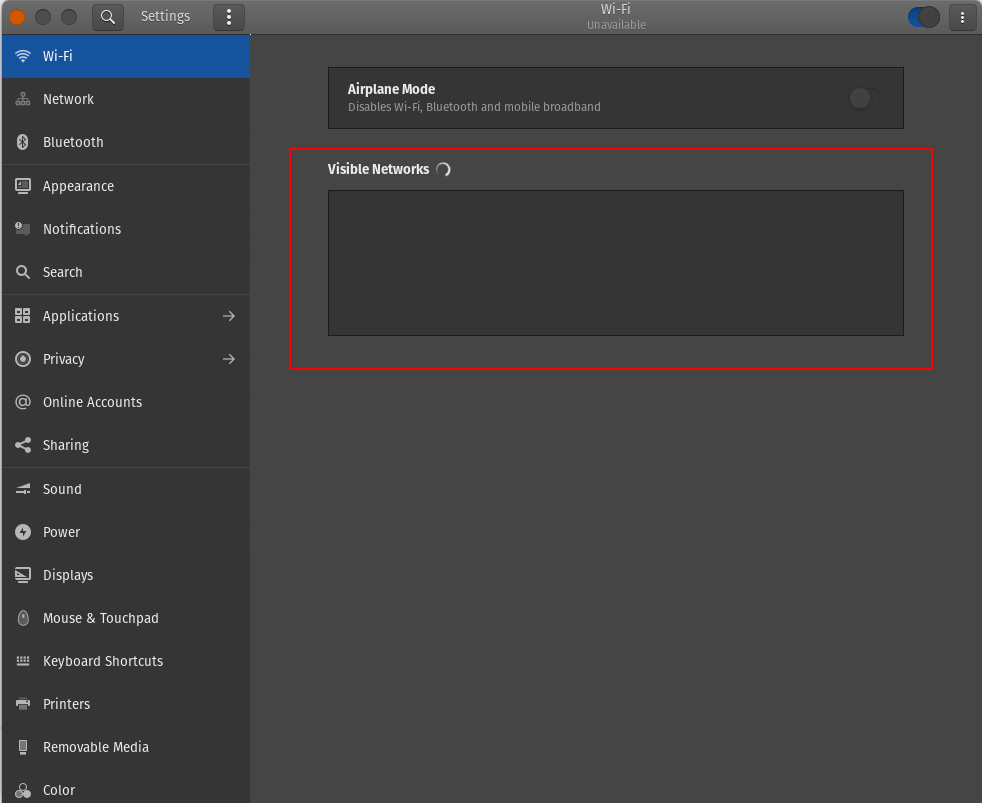This screenshot has width=982, height=803.
Task: Open the top-right window options menu
Action: 962,17
